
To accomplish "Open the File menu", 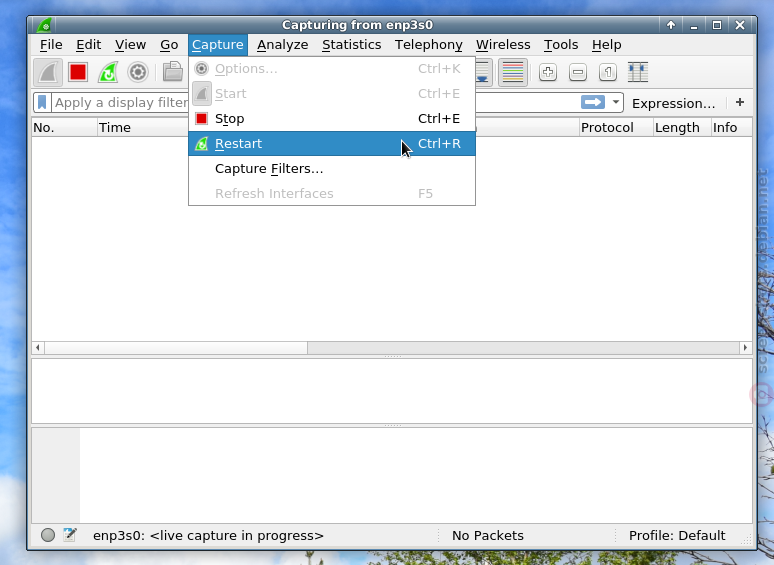I will (51, 45).
